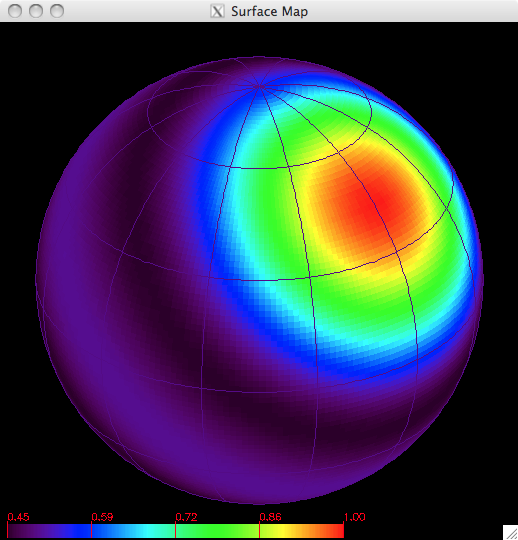Click the pole where meridian lines converge
The width and height of the screenshot is (518, 540).
(x=259, y=86)
